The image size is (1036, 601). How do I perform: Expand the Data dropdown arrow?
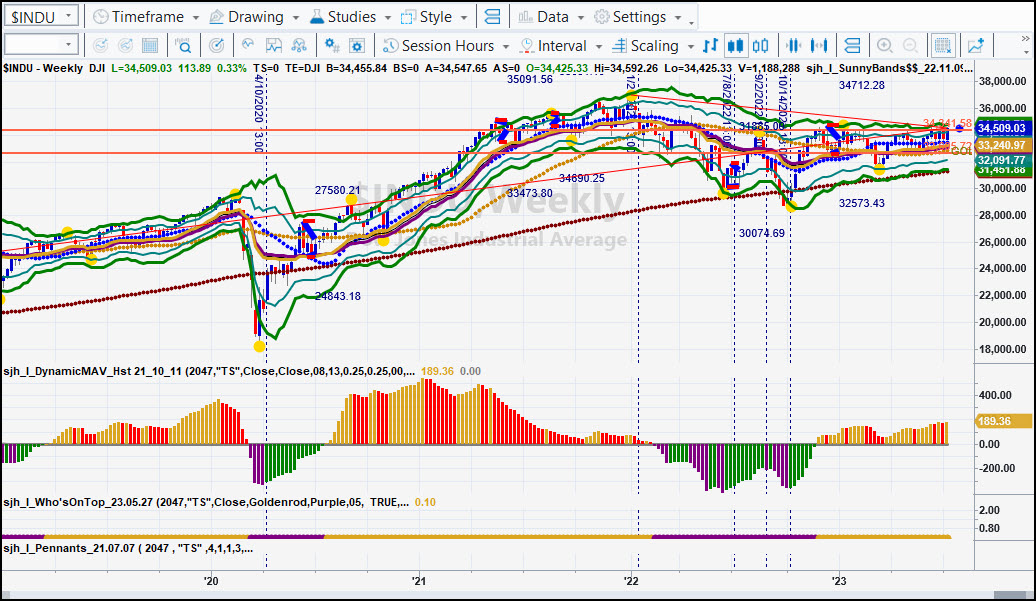pos(581,17)
